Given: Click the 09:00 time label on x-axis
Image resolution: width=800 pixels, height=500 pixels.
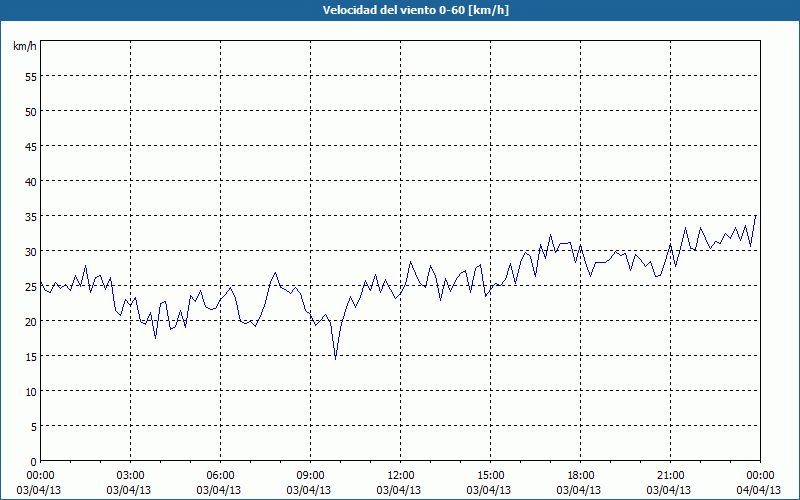Looking at the screenshot, I should (x=310, y=476).
